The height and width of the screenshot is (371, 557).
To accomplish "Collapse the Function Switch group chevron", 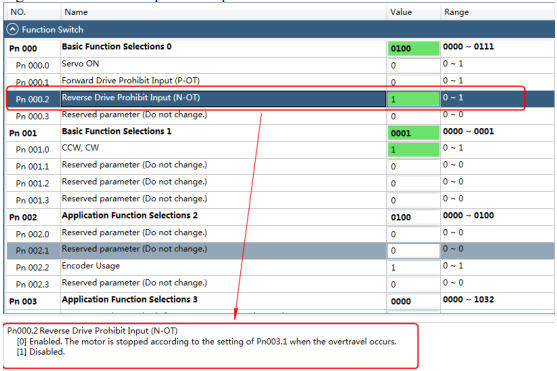I will (12, 29).
